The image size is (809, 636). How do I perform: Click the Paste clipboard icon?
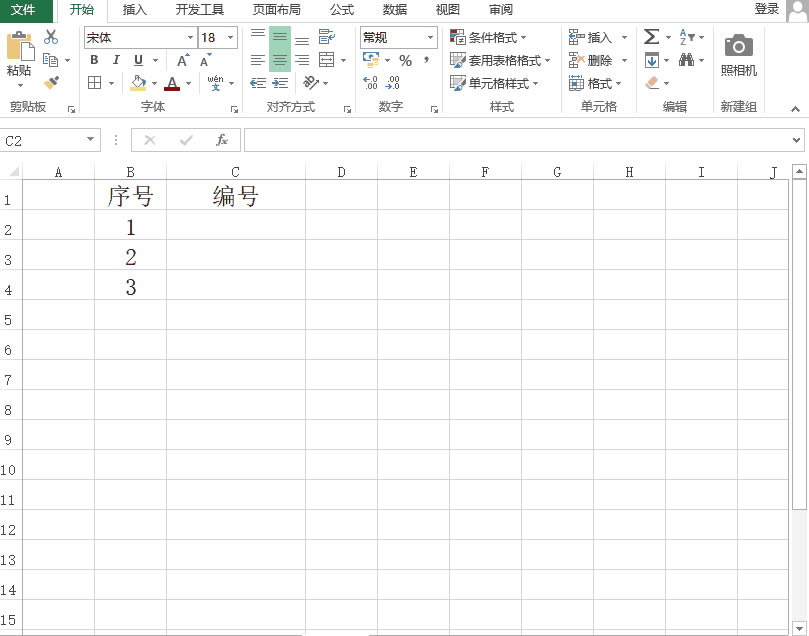[x=20, y=46]
